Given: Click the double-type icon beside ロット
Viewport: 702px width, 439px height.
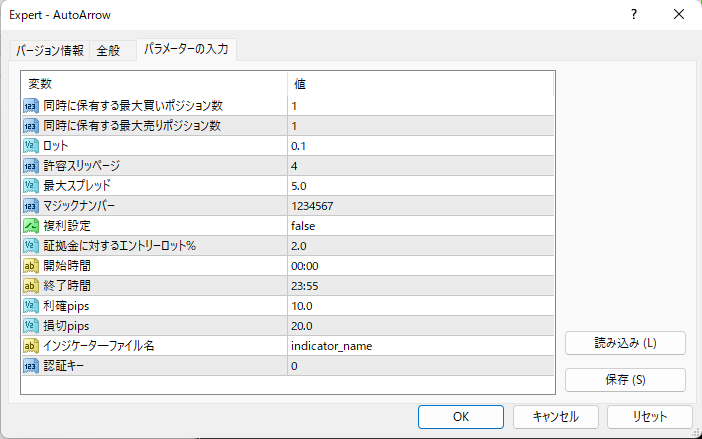Looking at the screenshot, I should pyautogui.click(x=31, y=146).
